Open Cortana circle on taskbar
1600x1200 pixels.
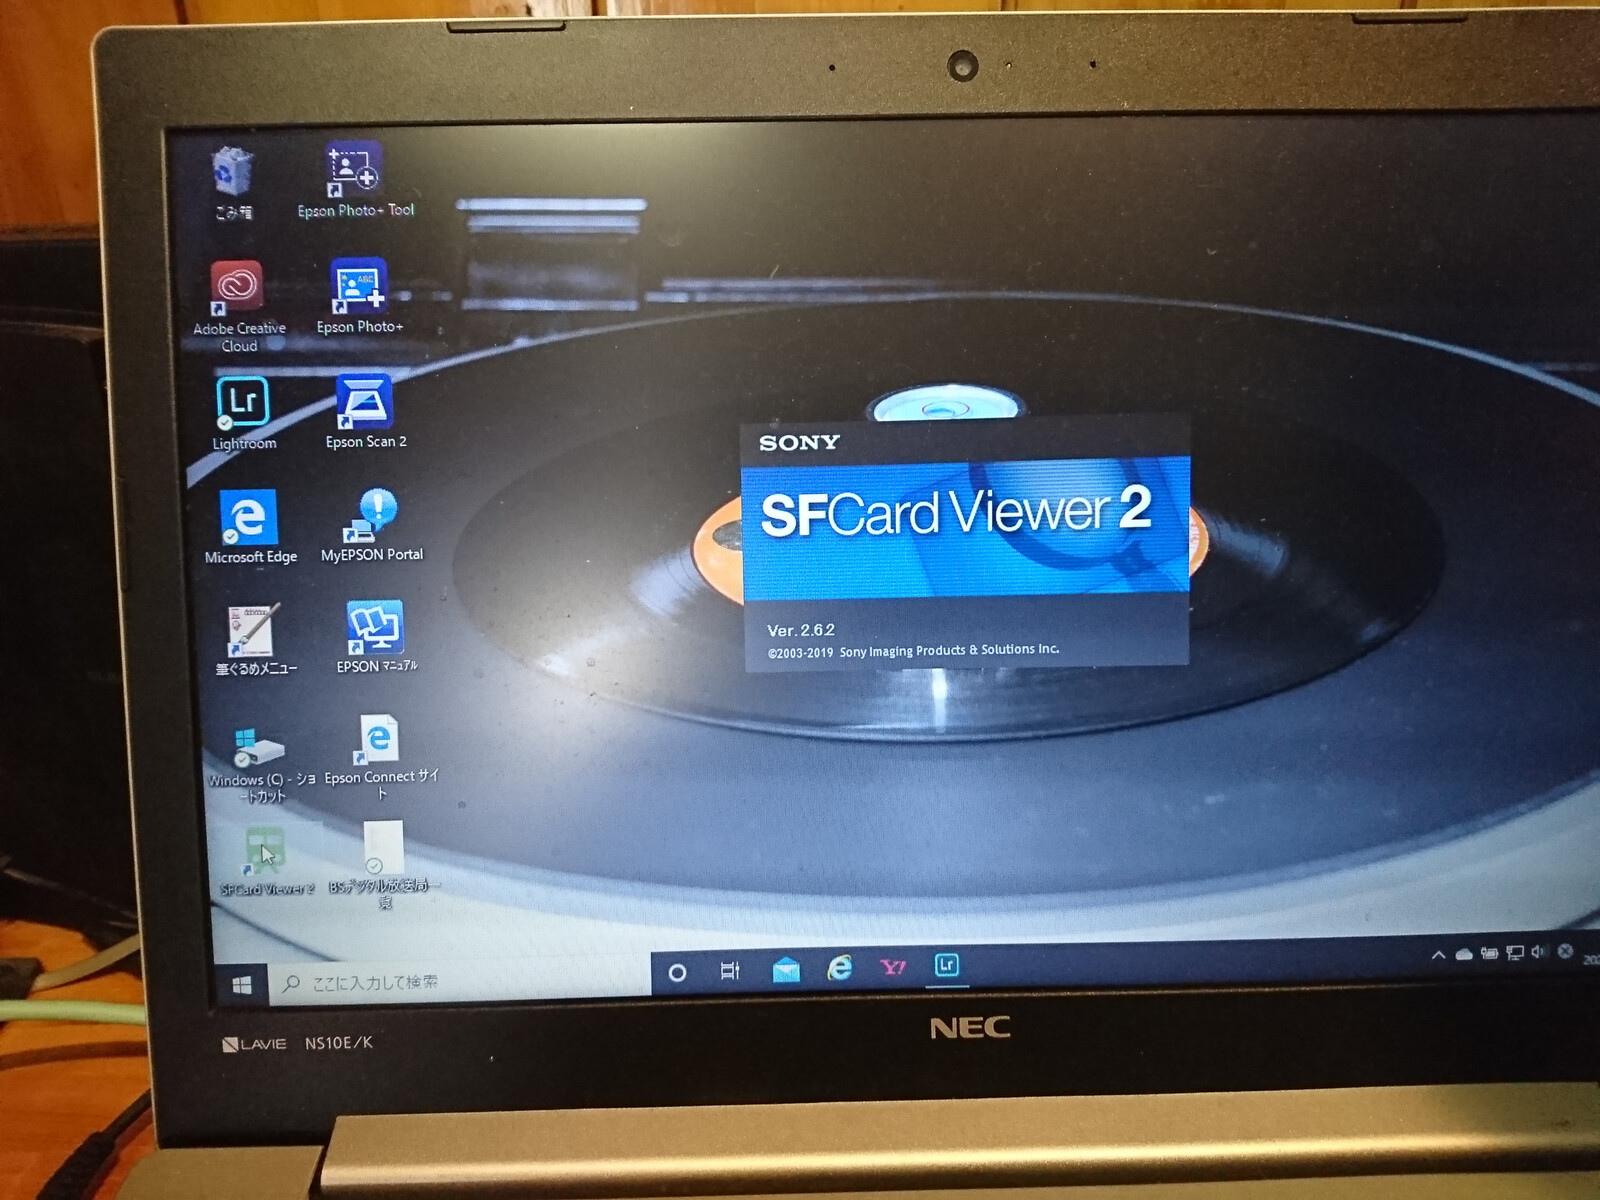tap(677, 972)
